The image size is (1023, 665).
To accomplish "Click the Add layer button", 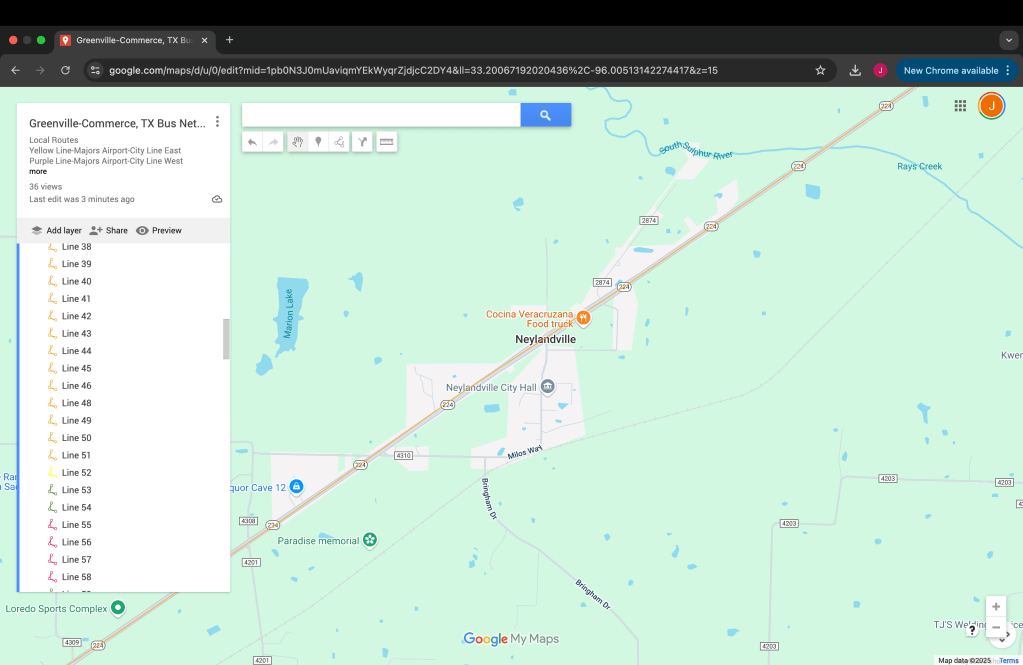I will coord(56,231).
